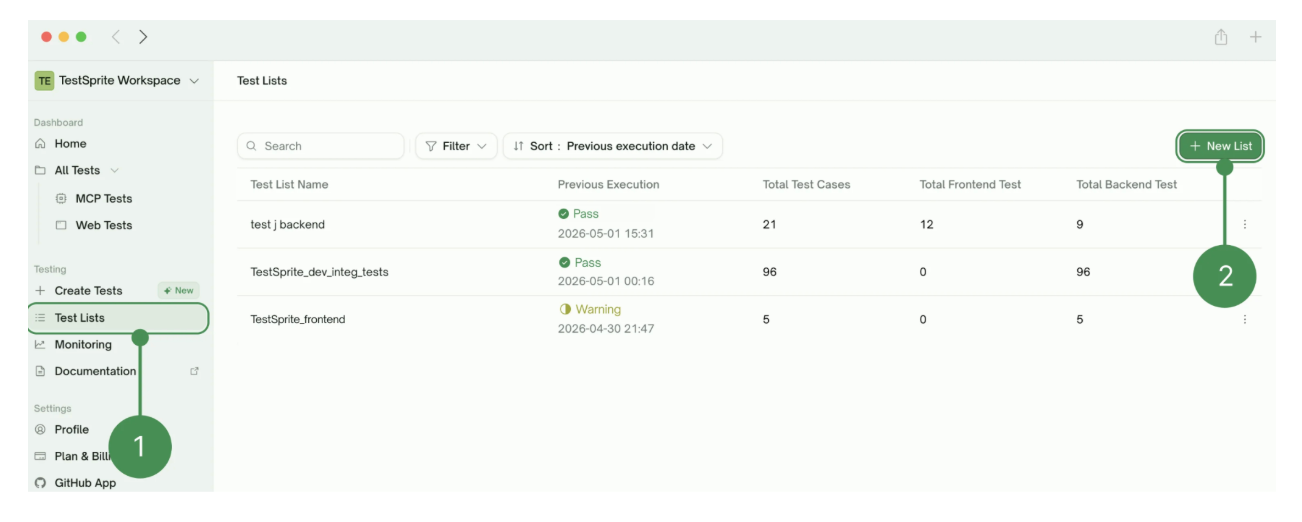Open the test j backend list

pos(287,225)
